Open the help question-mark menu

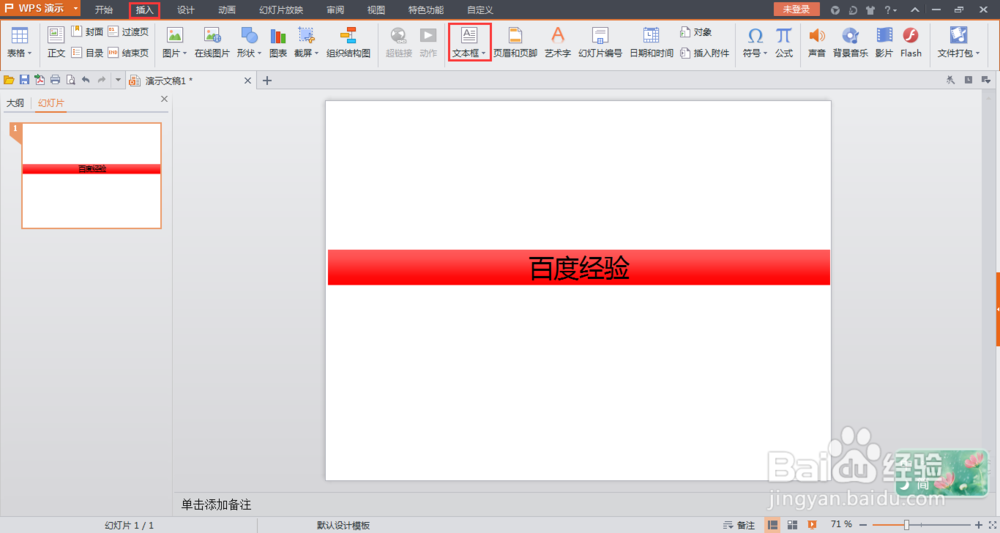890,10
